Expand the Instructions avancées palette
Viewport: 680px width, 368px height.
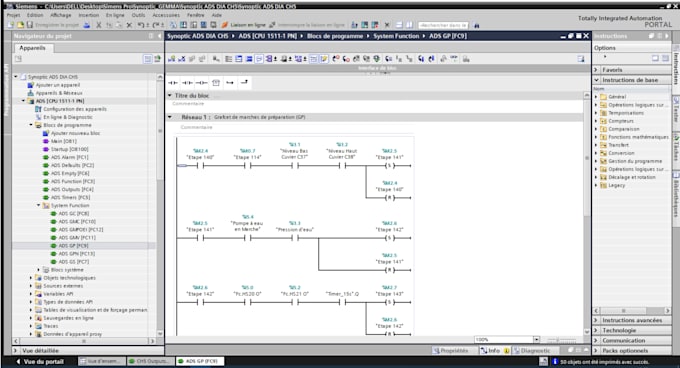click(596, 320)
